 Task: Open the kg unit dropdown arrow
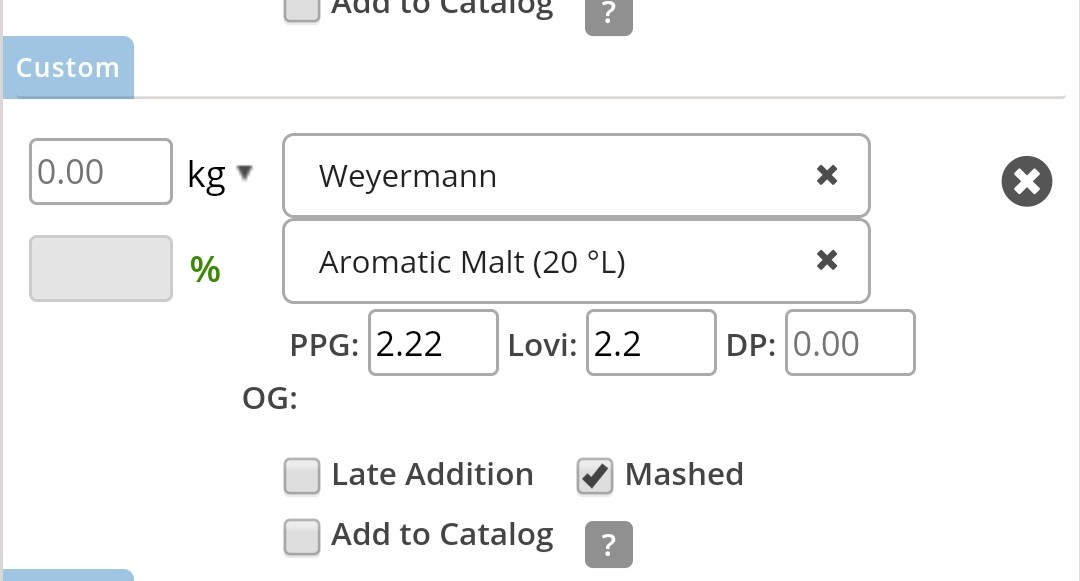click(245, 172)
